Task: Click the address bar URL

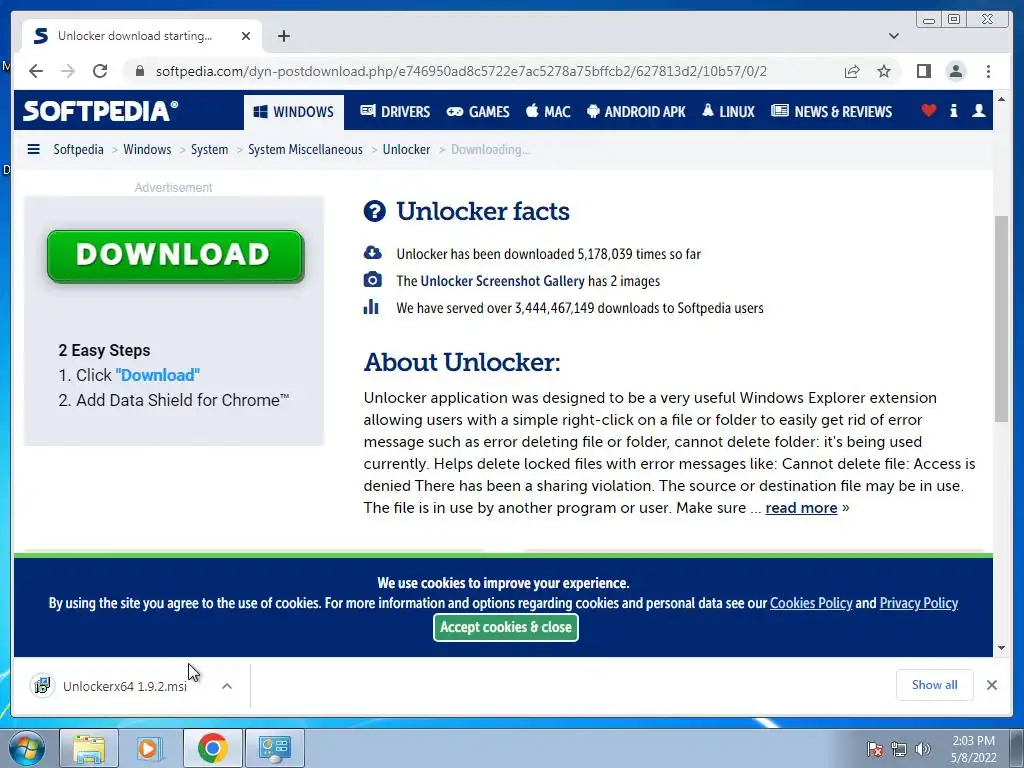Action: [x=460, y=71]
